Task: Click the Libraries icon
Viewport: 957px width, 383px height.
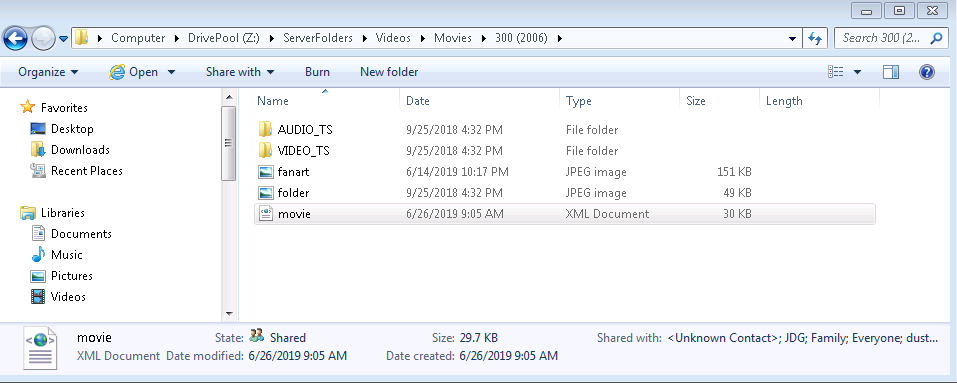Action: 27,213
